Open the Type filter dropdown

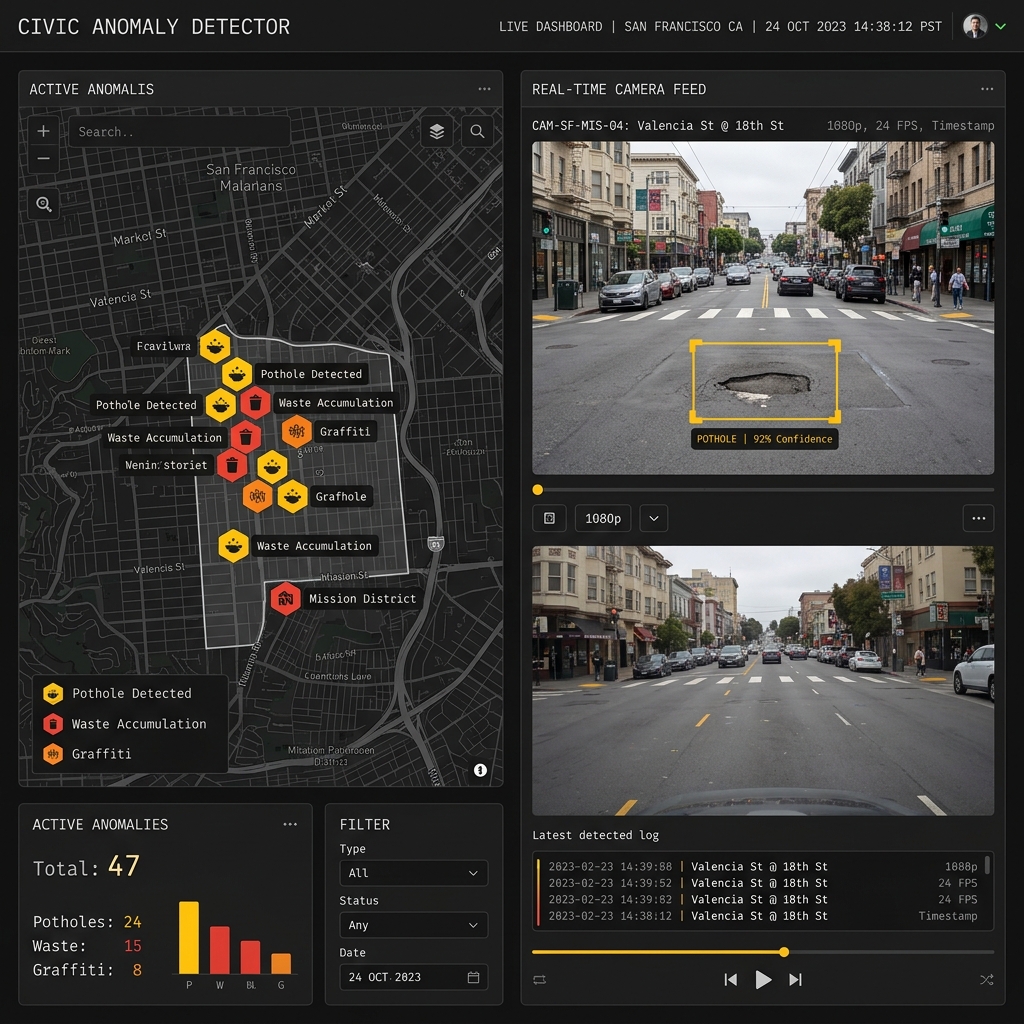pyautogui.click(x=413, y=873)
